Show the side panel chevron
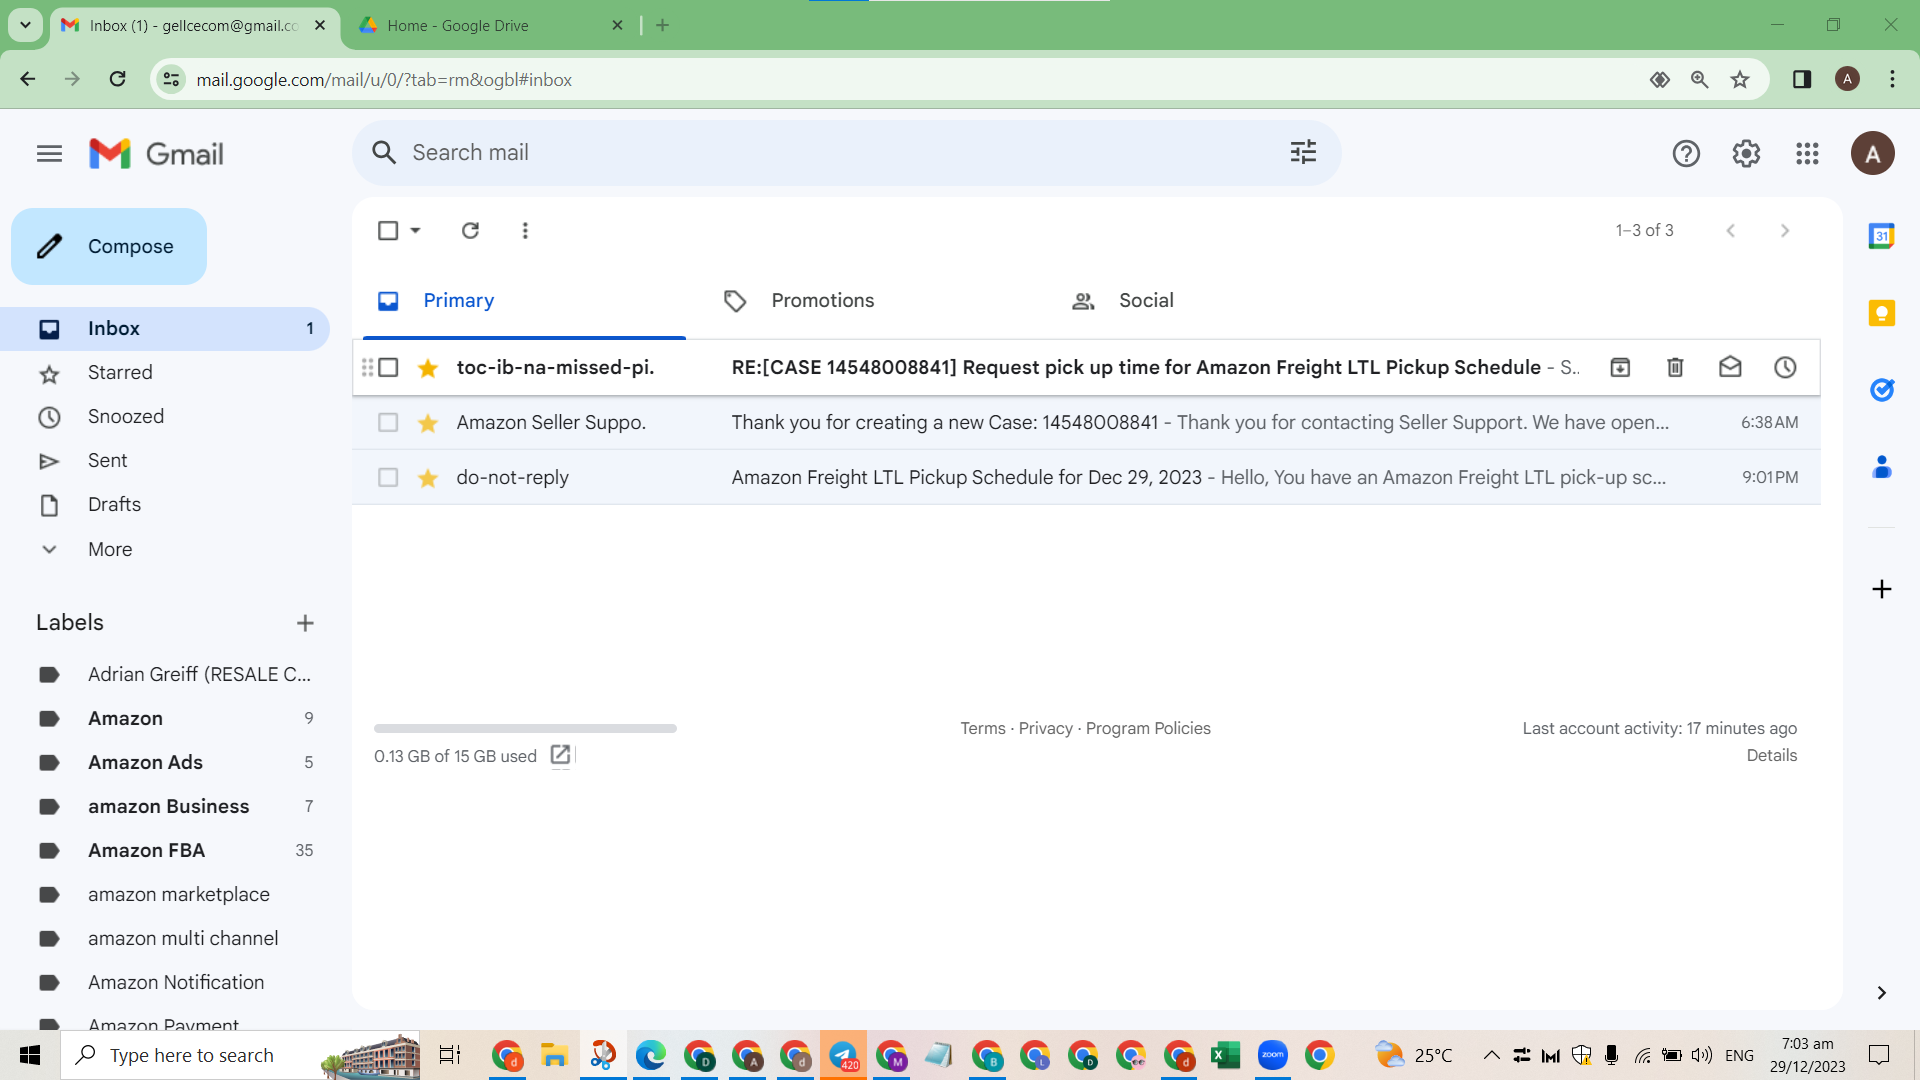1920x1080 pixels. point(1881,992)
